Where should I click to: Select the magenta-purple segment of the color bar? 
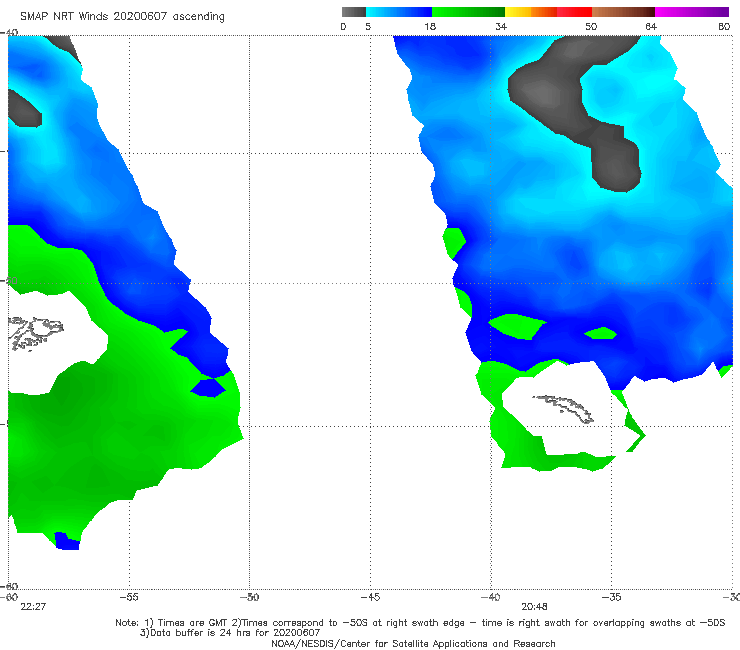[692, 12]
